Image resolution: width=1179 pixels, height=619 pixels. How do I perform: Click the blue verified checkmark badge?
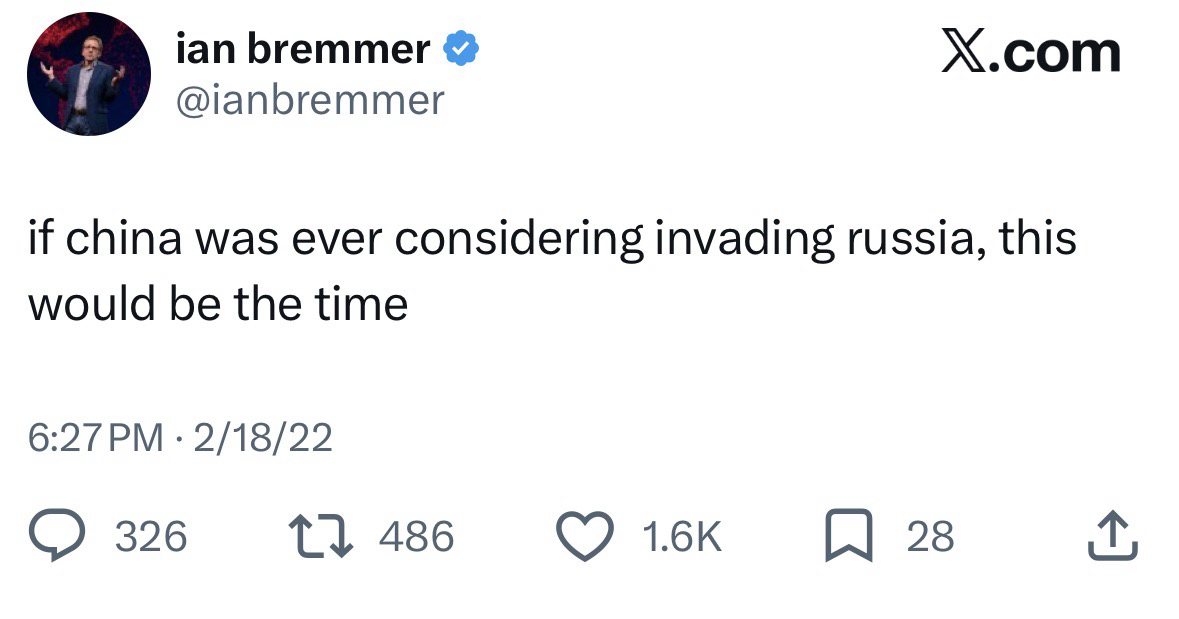coord(461,49)
